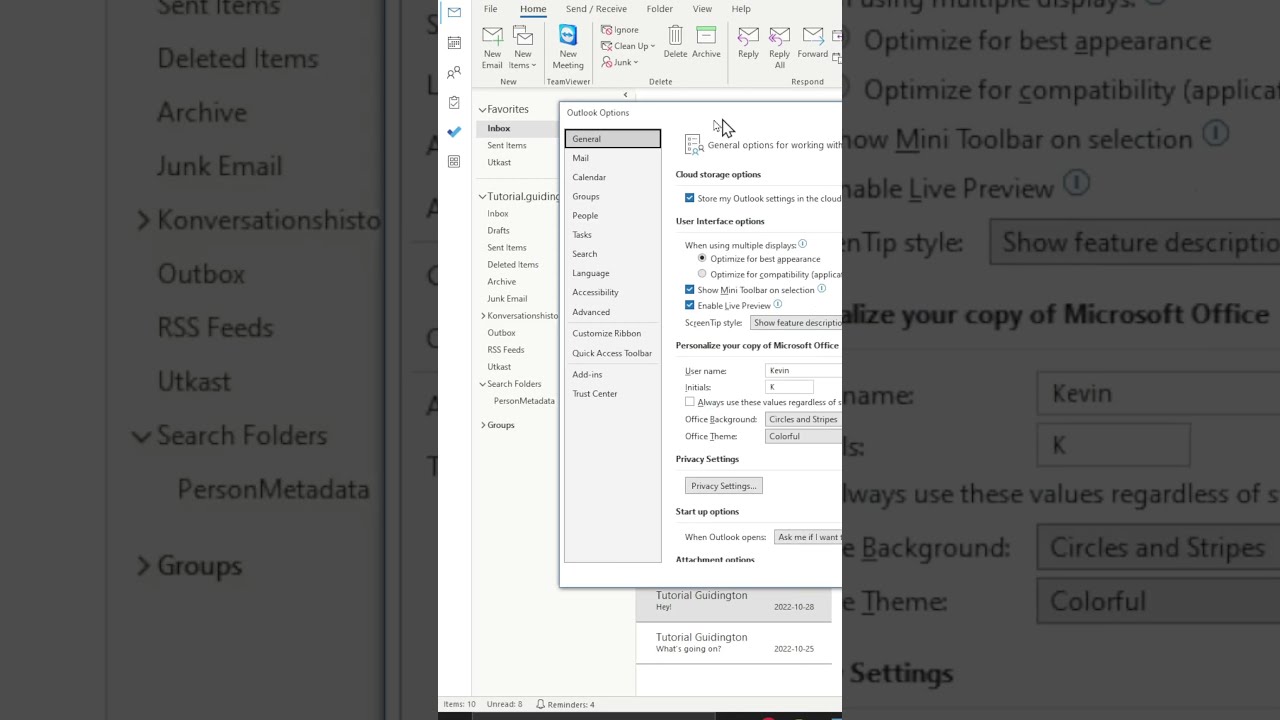The image size is (1280, 720).
Task: Open the File tab
Action: coord(490,9)
